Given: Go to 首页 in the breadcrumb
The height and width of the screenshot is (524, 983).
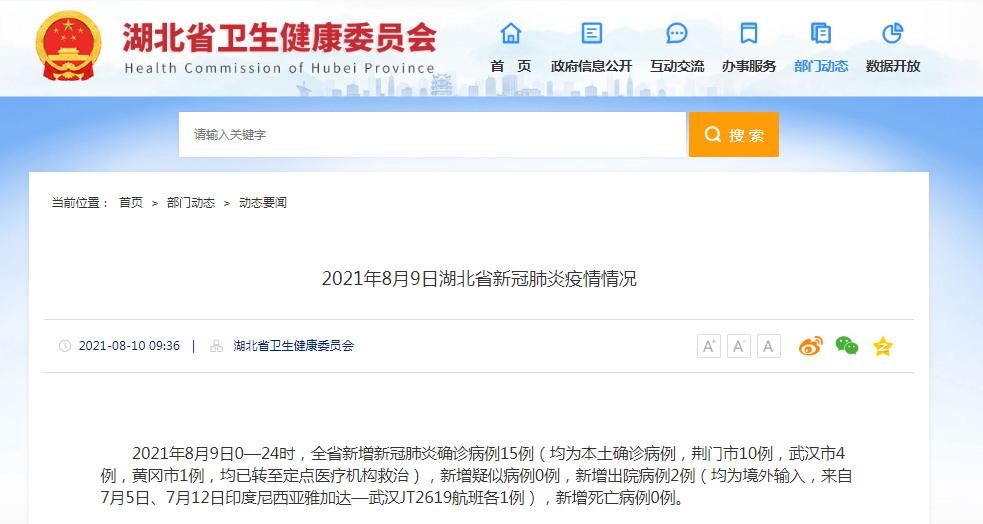Looking at the screenshot, I should pos(131,202).
